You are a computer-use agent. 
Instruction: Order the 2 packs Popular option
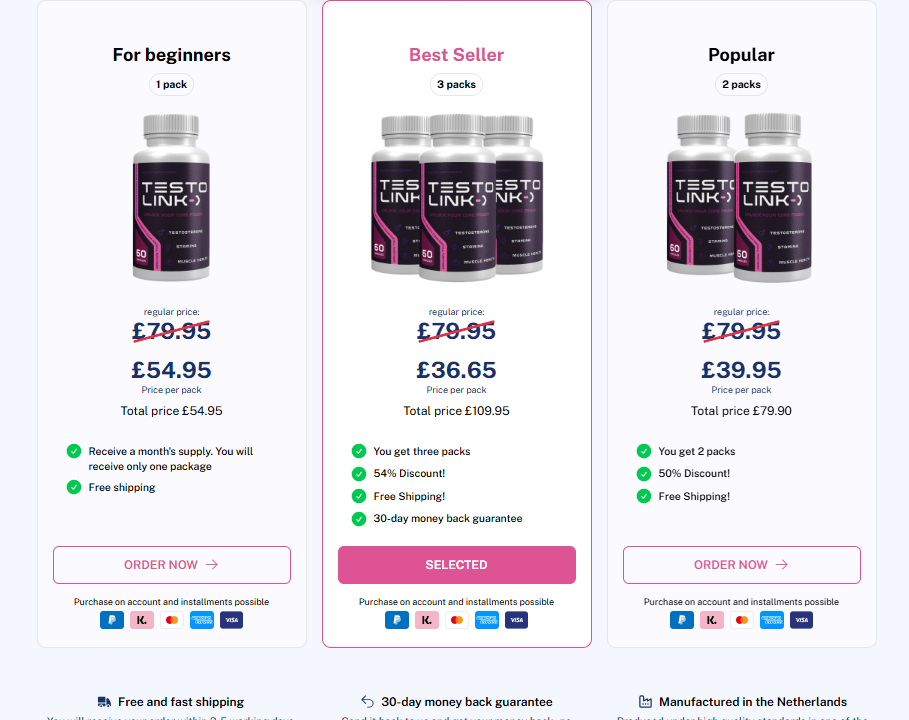741,565
